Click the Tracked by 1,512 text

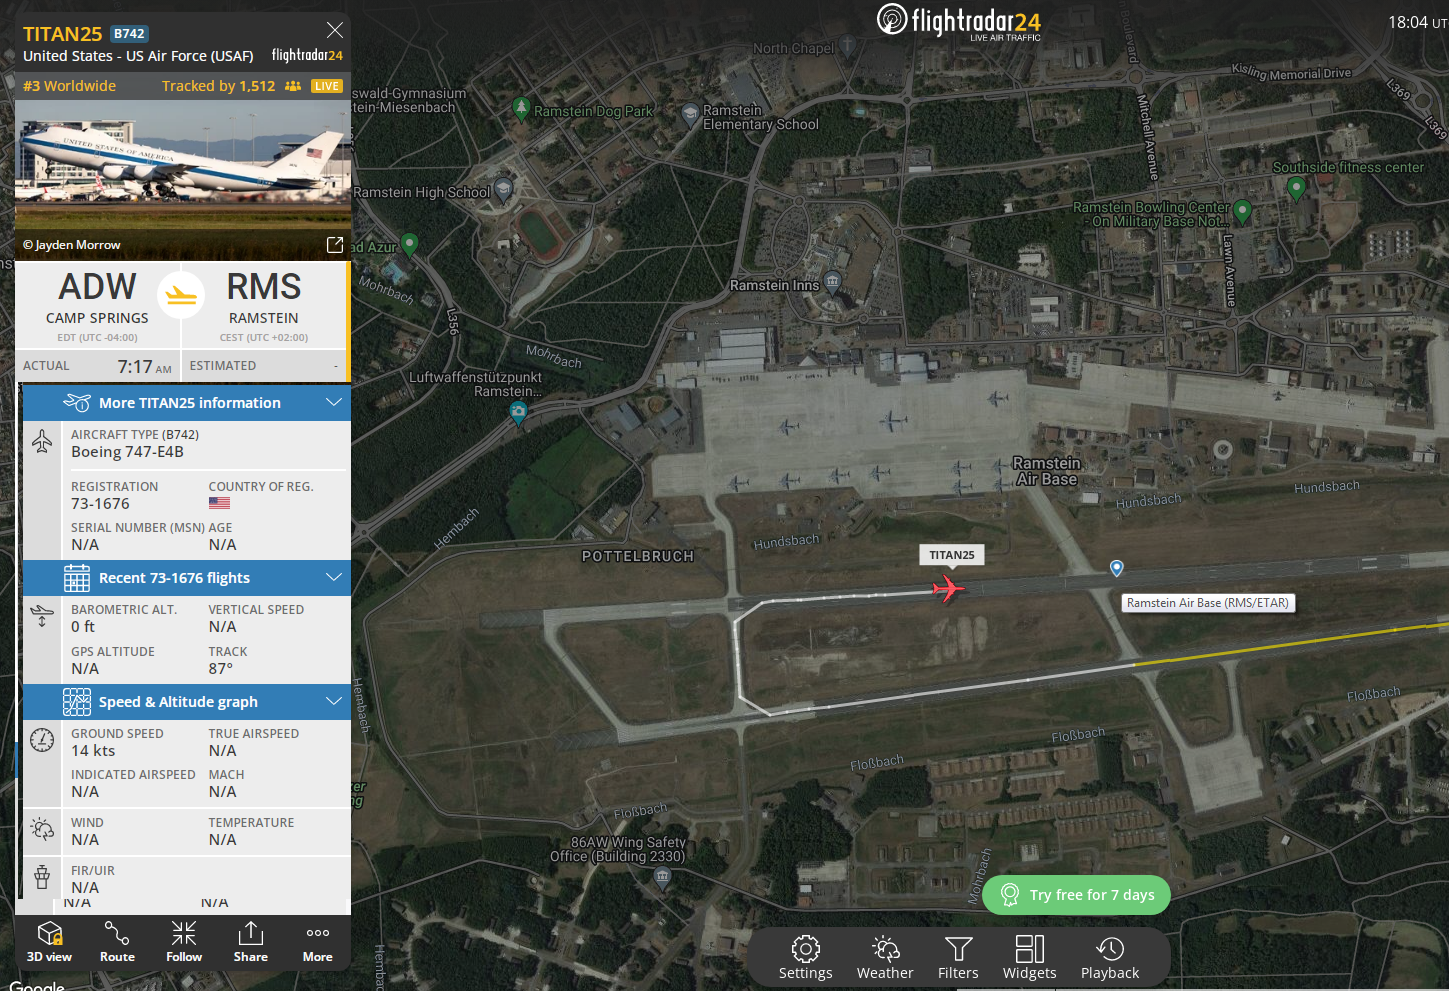pos(218,86)
